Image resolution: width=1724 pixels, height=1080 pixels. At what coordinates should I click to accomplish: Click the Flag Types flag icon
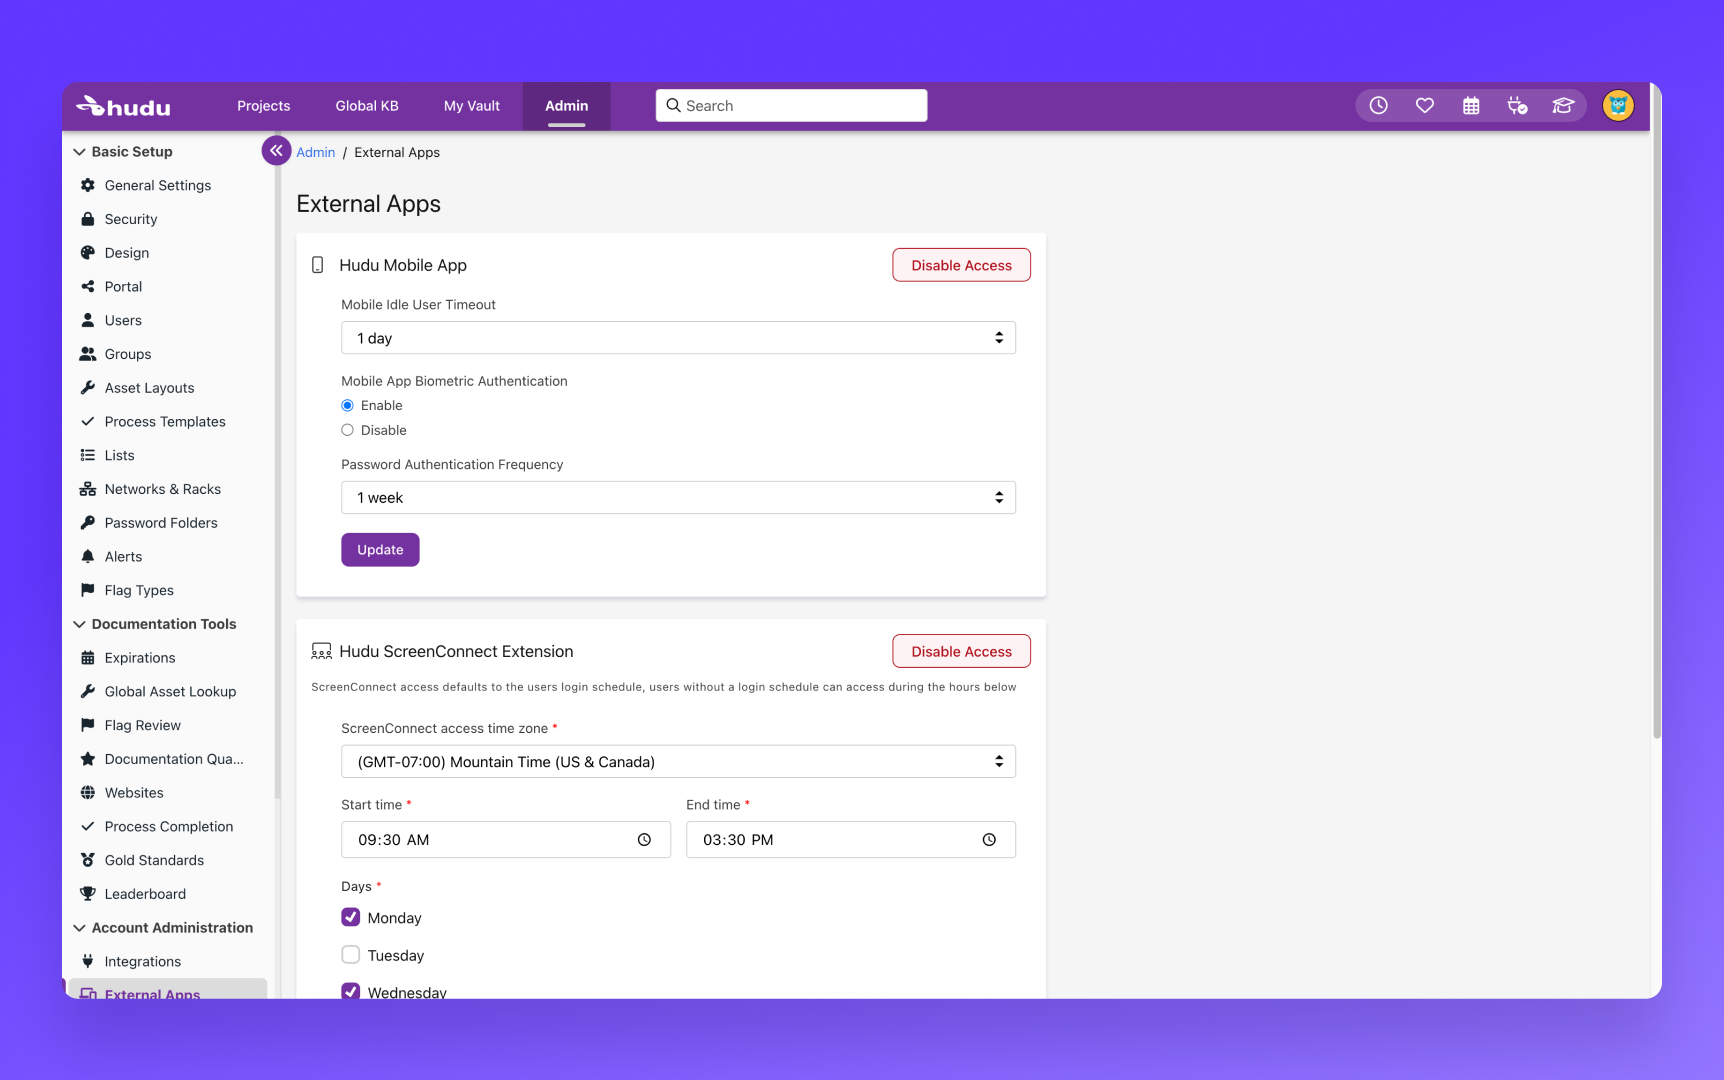tap(88, 590)
